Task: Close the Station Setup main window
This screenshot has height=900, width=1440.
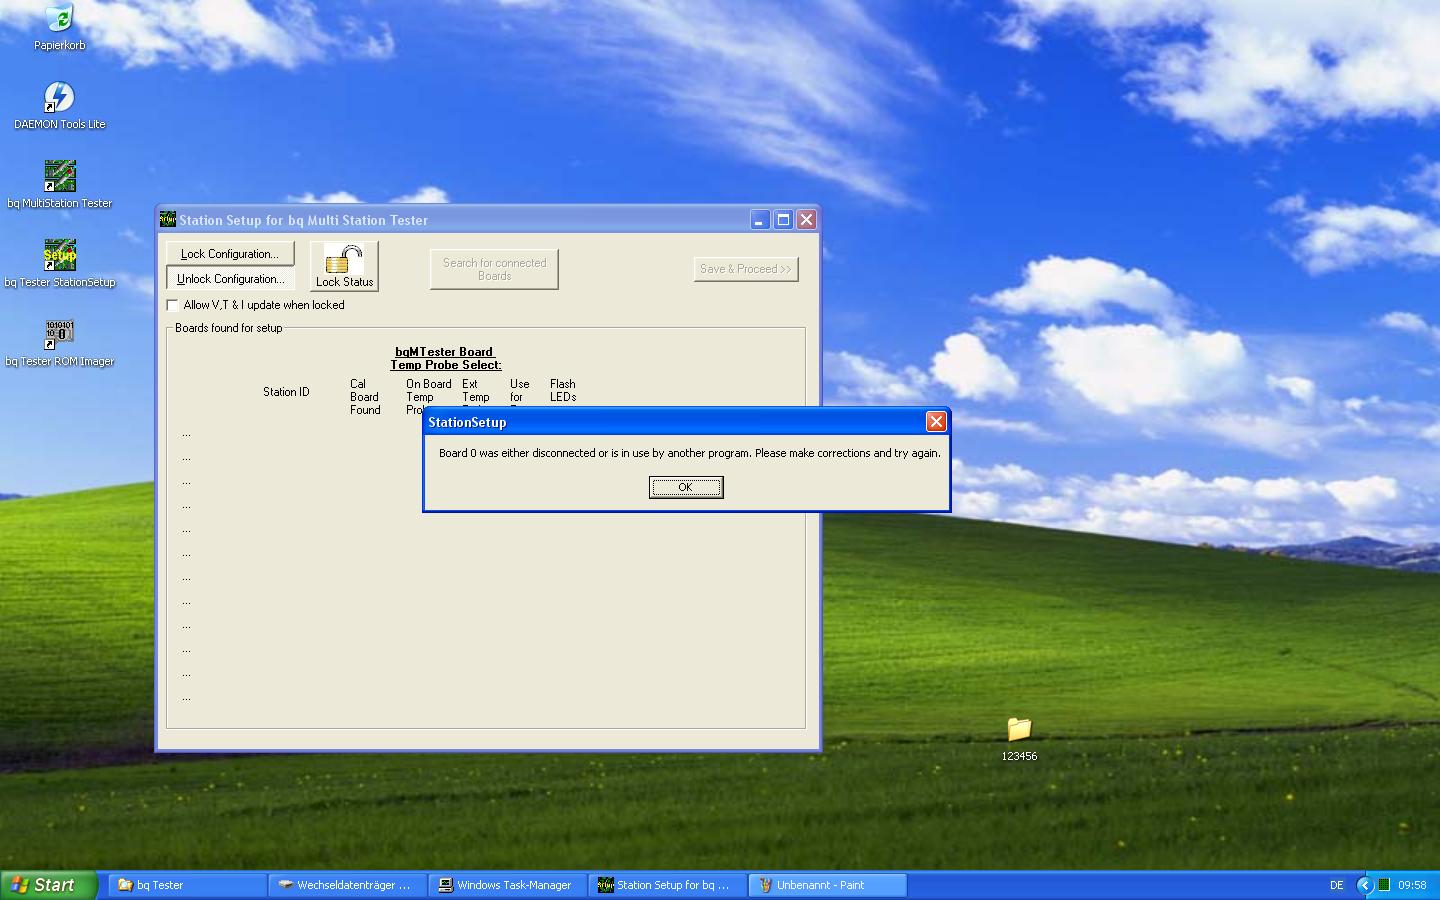Action: coord(806,220)
